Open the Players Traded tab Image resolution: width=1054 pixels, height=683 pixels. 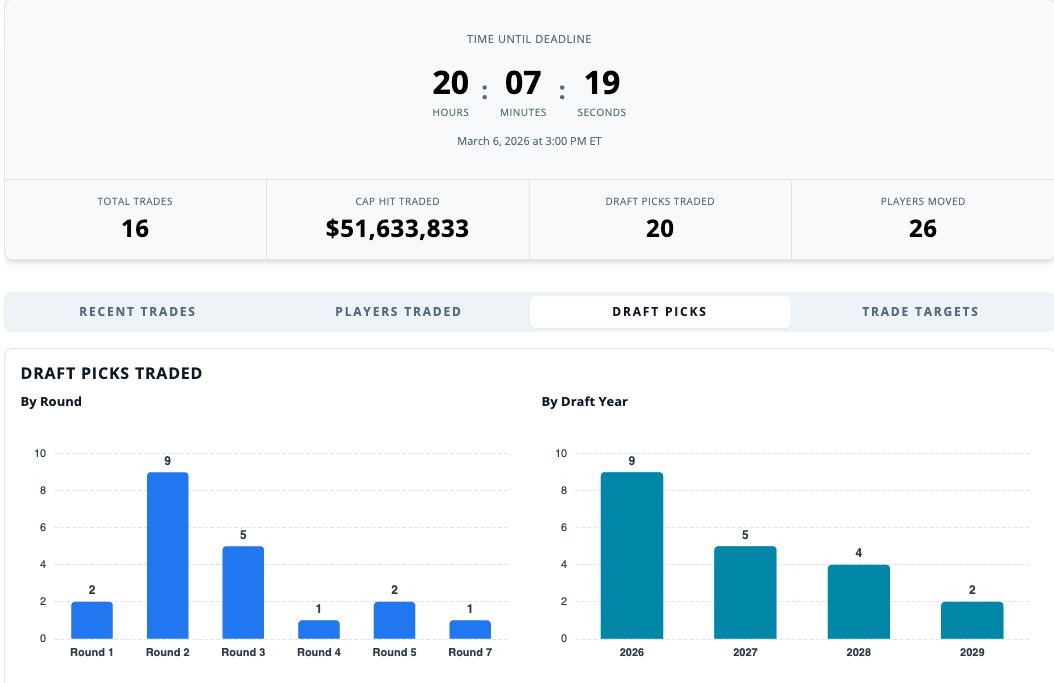[398, 312]
